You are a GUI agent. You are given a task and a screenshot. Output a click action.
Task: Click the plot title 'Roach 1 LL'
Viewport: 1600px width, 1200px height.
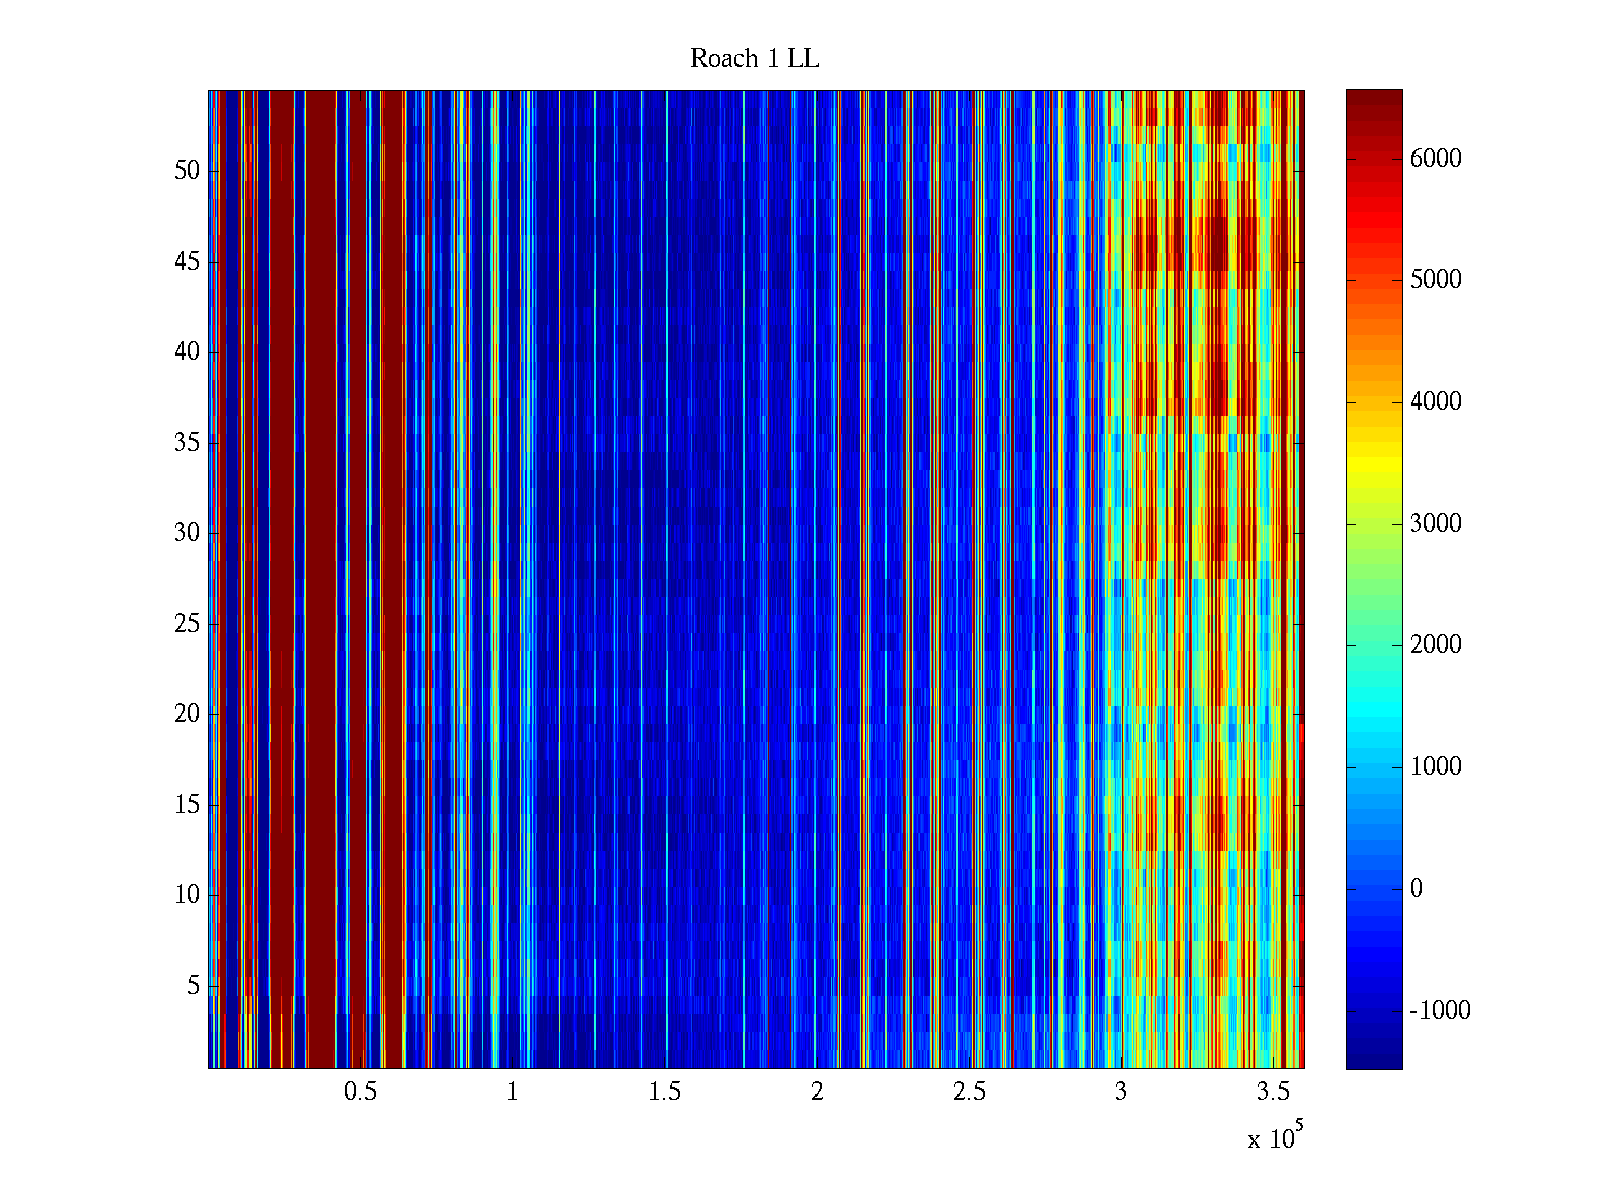coord(754,59)
